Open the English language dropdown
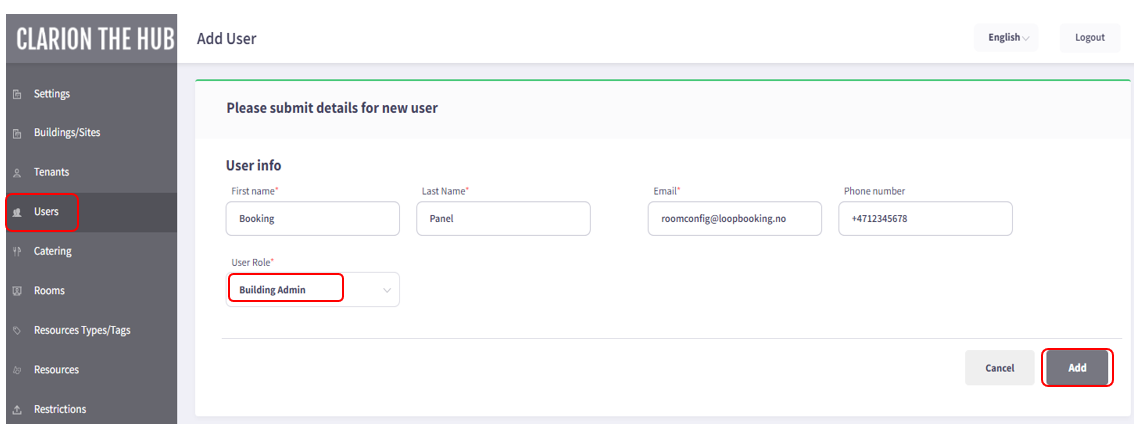Screen dimensions: 1144x441 pos(1006,38)
